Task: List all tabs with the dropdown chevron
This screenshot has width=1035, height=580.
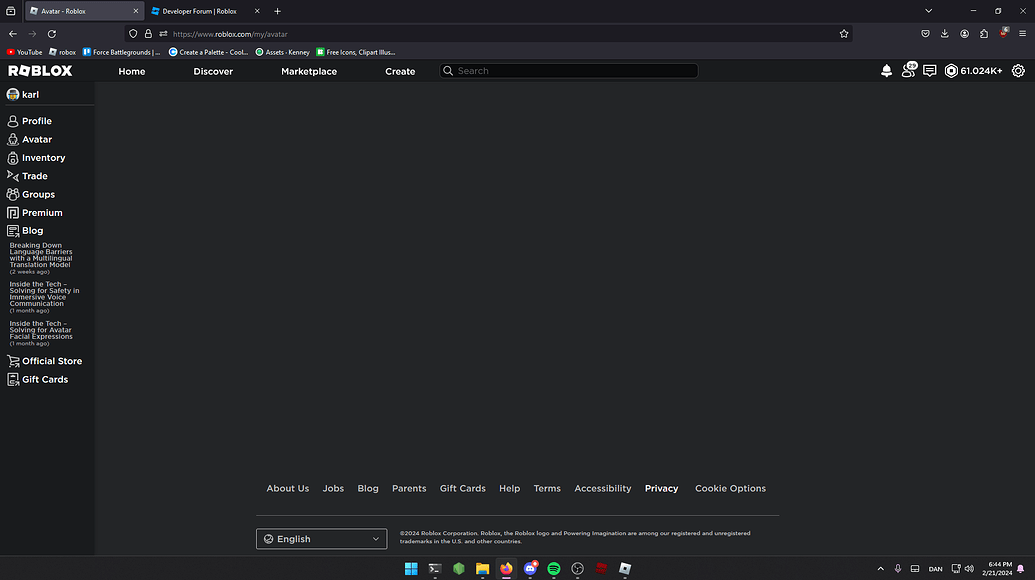Action: (928, 11)
